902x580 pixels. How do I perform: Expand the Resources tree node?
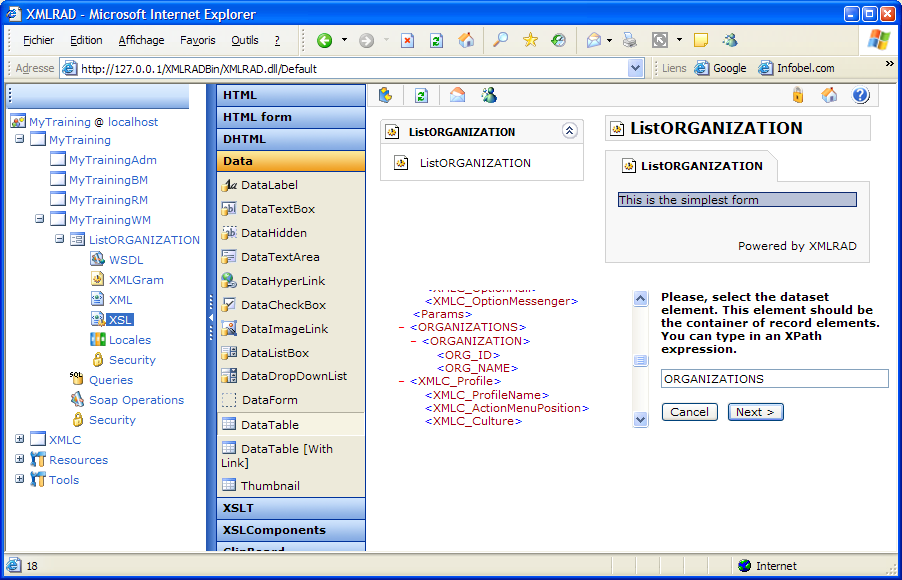click(x=20, y=460)
